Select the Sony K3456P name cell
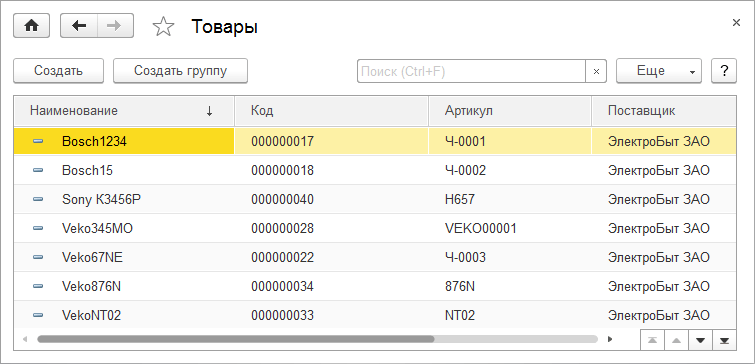Screen dimensions: 755x364 tap(124, 199)
